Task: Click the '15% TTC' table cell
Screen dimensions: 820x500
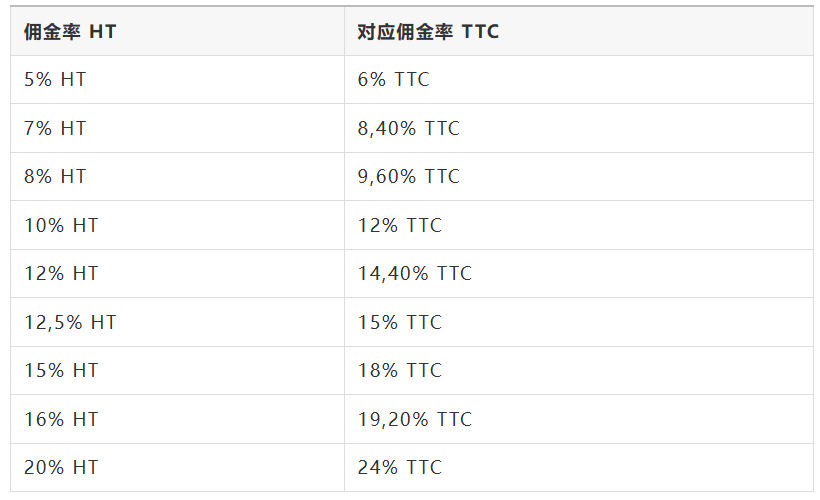Action: 399,322
